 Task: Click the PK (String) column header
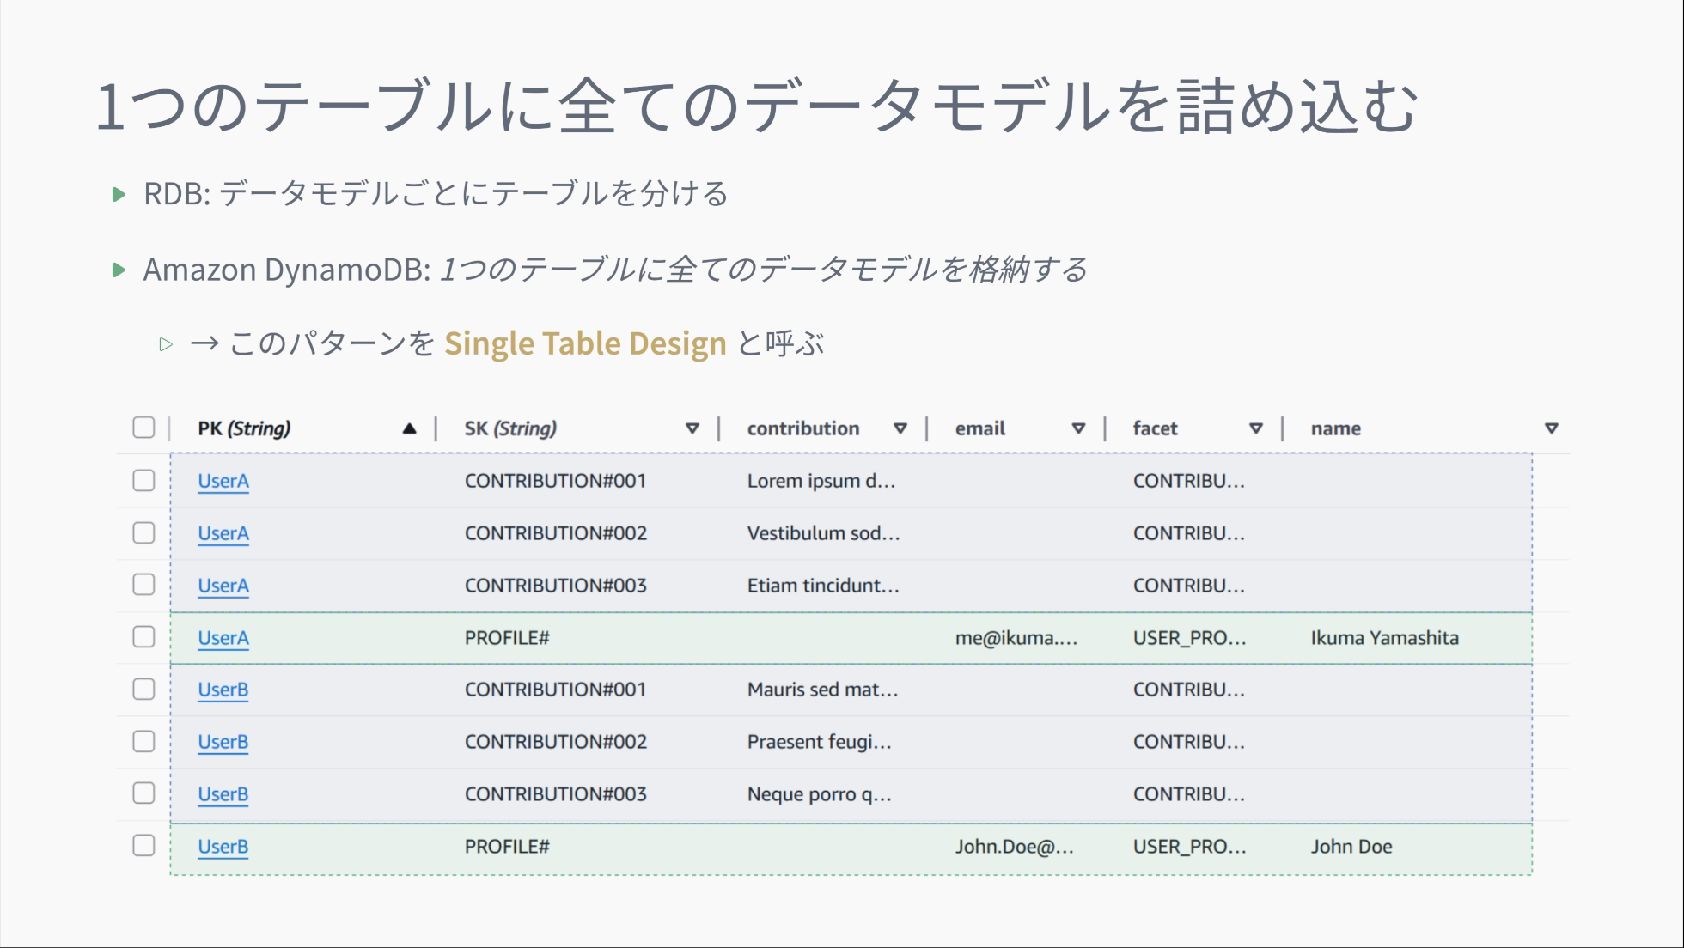pos(244,429)
